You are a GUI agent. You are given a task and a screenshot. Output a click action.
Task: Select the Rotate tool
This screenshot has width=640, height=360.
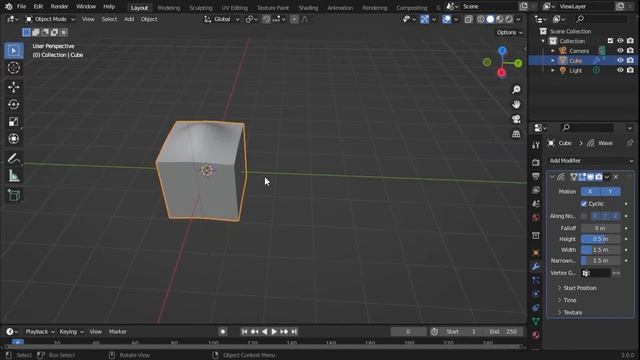[13, 104]
